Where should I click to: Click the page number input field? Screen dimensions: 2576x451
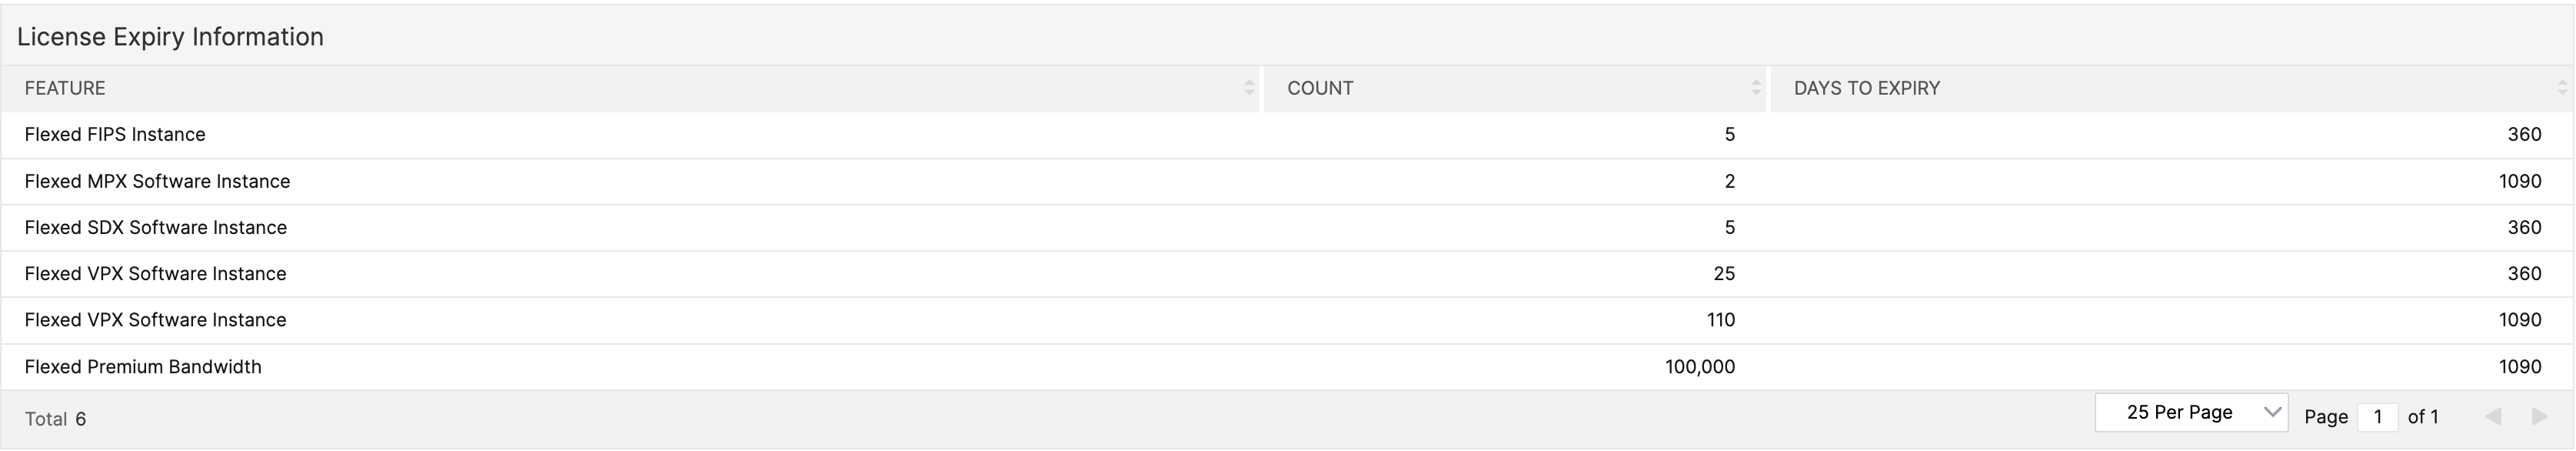click(x=2377, y=417)
